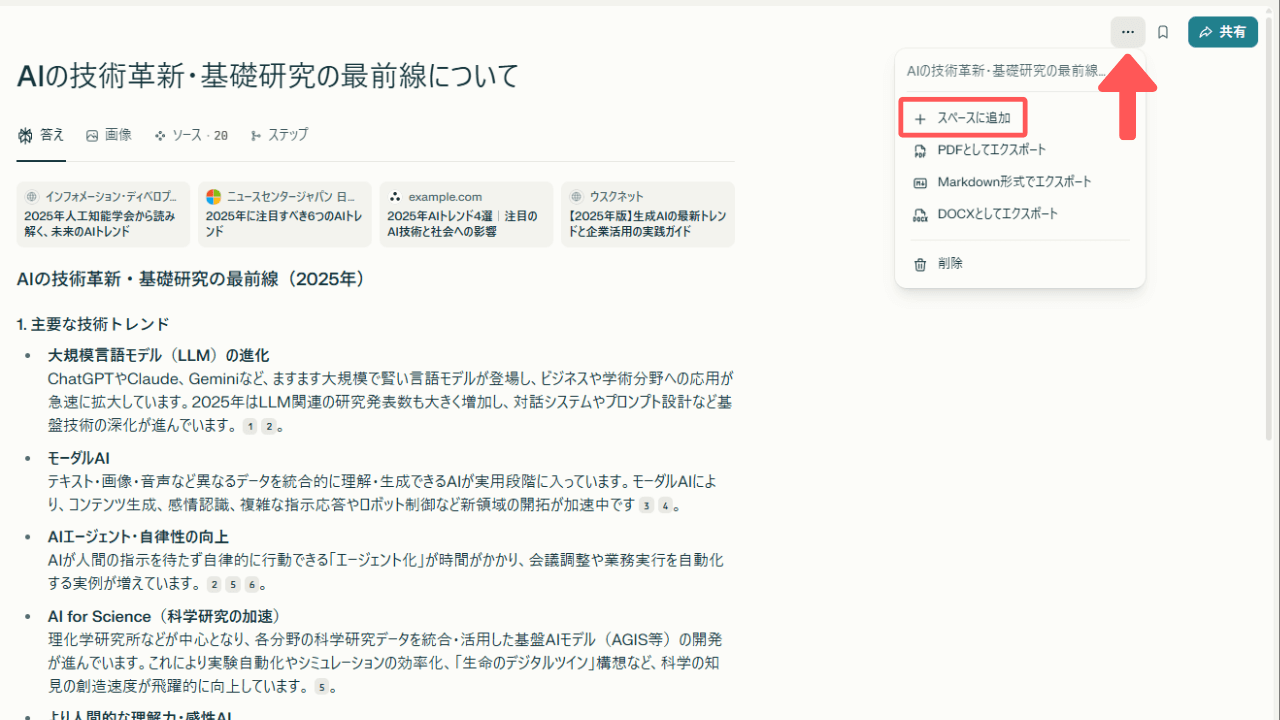The width and height of the screenshot is (1280, 720).
Task: Export as Markdown形式でエクスポート
Action: point(1013,182)
